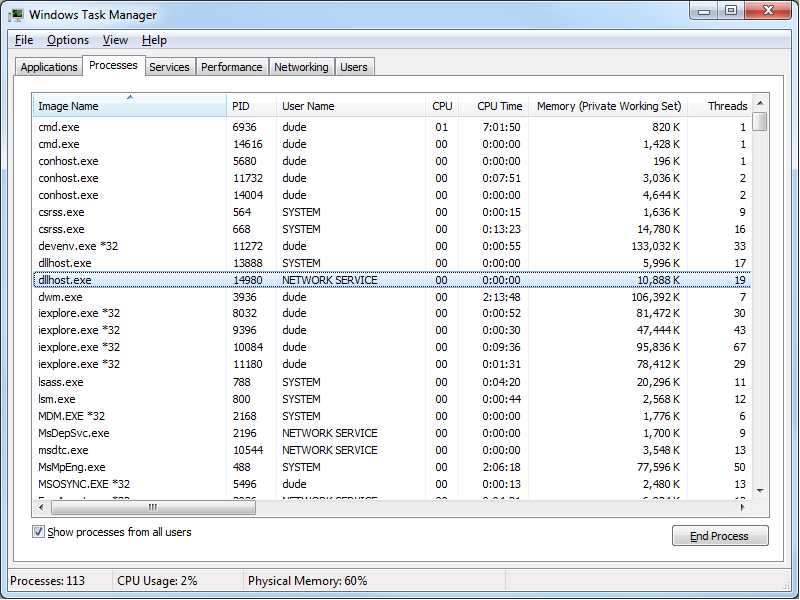Click the End Process button

(x=719, y=536)
